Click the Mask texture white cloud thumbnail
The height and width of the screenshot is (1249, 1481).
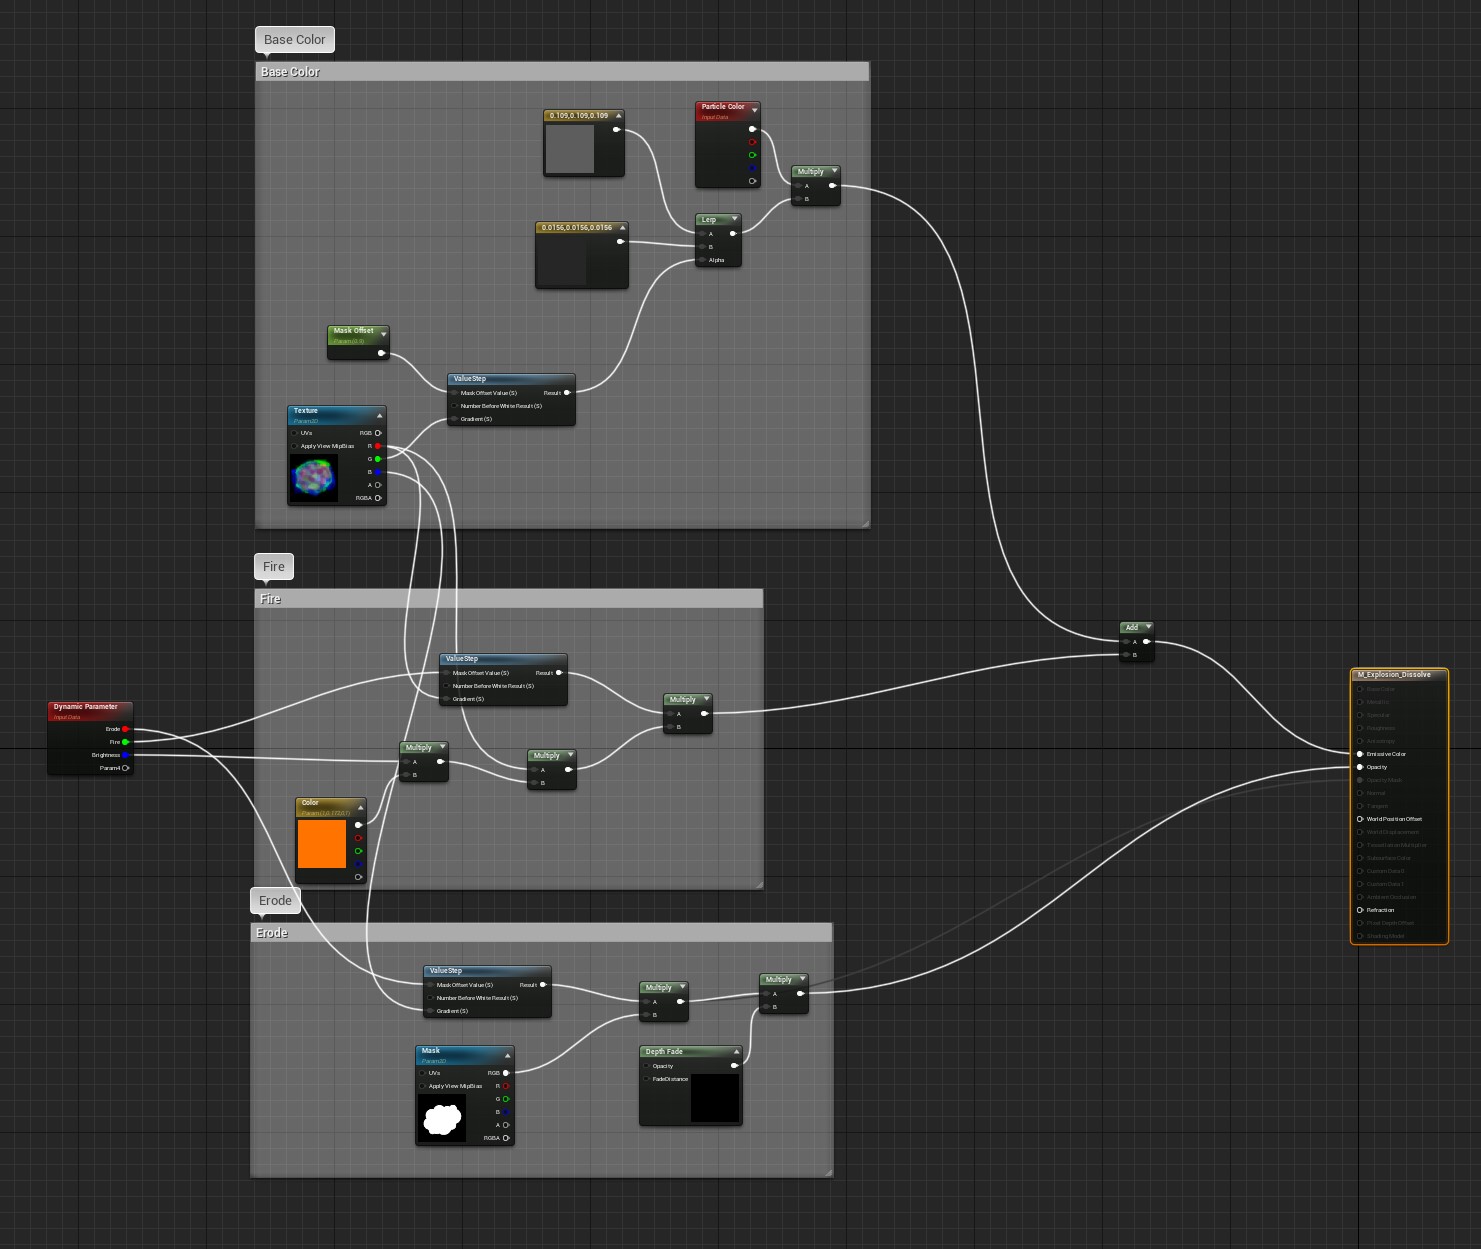(442, 1118)
